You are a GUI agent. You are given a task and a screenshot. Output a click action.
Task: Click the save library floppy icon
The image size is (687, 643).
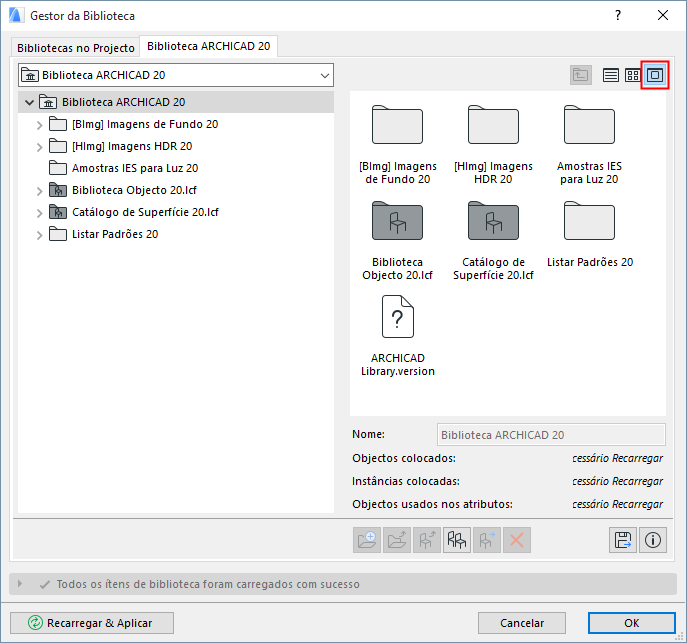coord(623,540)
